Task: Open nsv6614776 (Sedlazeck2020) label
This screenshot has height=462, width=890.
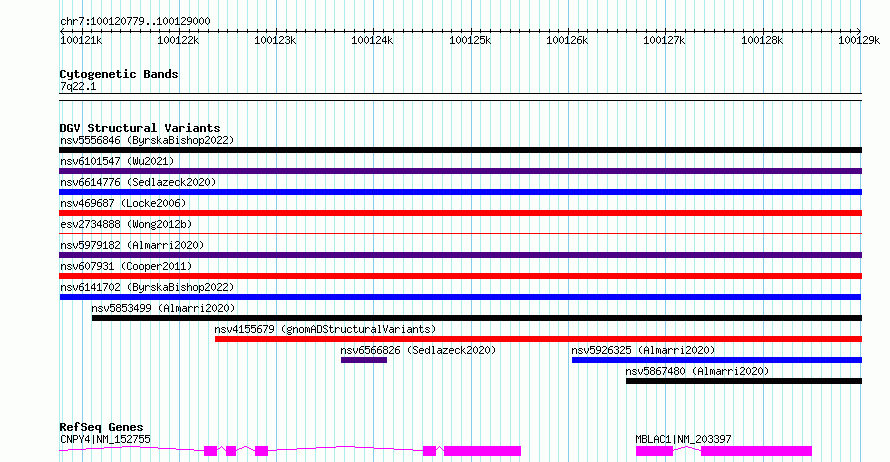Action: (138, 182)
